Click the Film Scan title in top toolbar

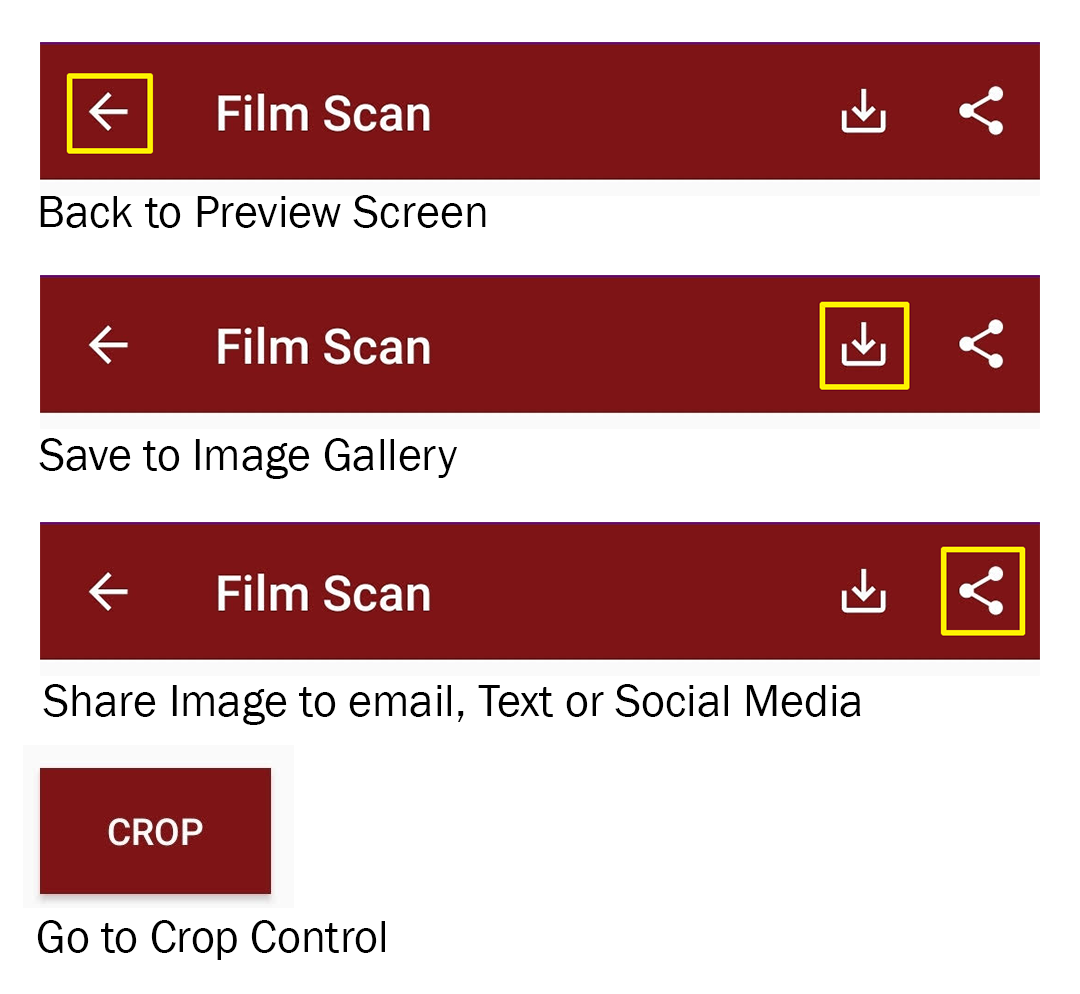click(323, 114)
